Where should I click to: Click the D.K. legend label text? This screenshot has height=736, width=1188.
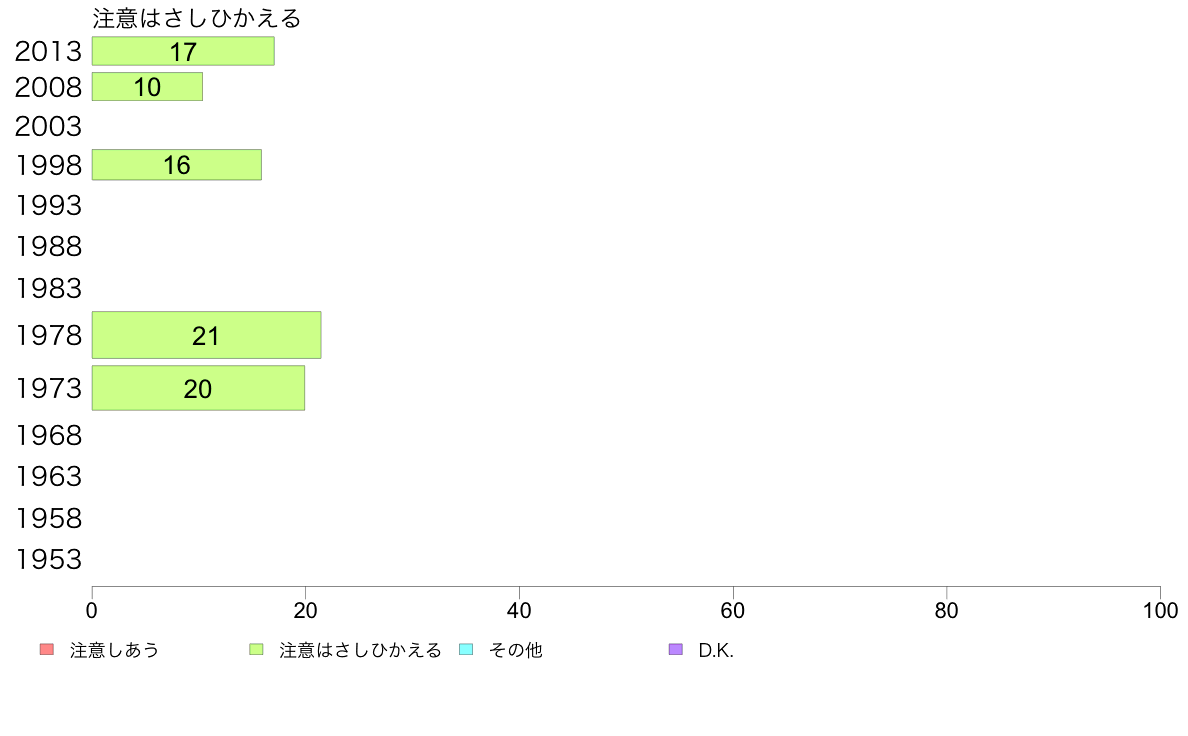point(716,650)
